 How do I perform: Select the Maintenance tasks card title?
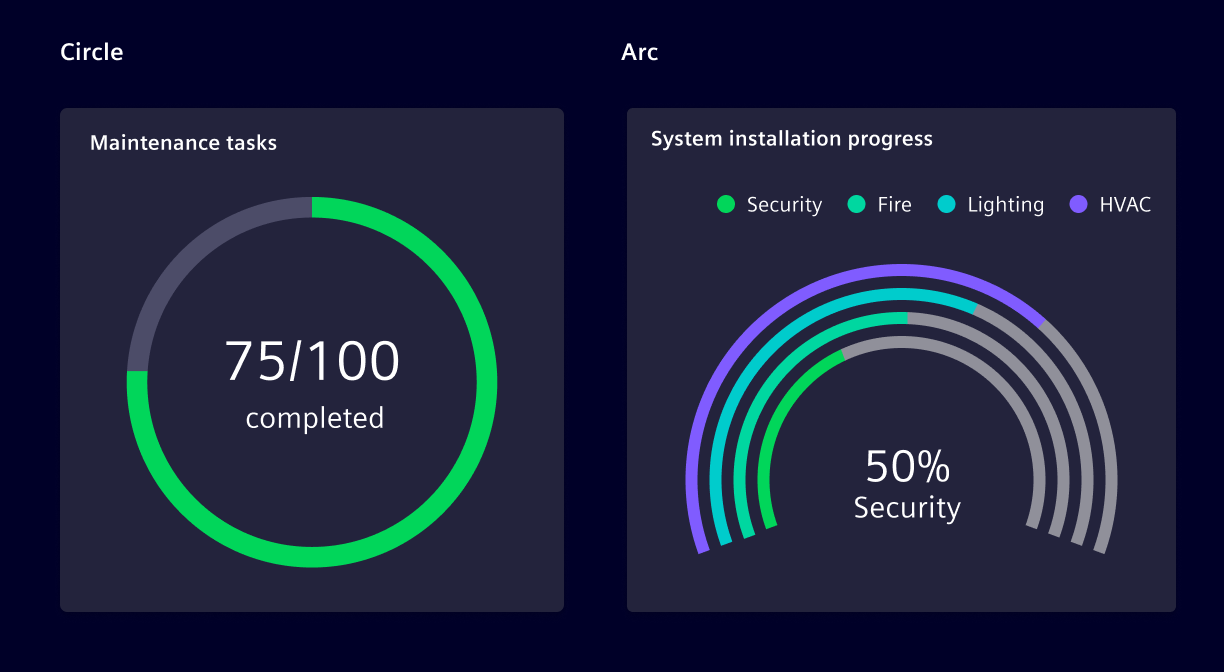[x=183, y=143]
